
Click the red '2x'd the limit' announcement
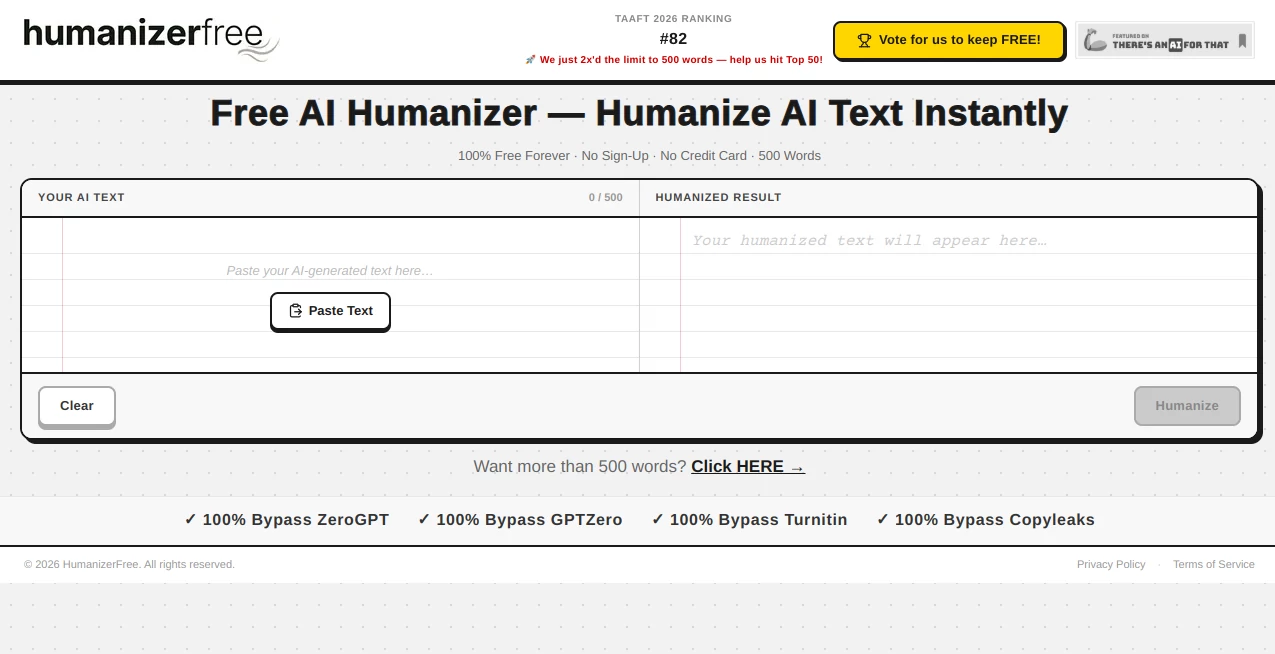[x=673, y=60]
